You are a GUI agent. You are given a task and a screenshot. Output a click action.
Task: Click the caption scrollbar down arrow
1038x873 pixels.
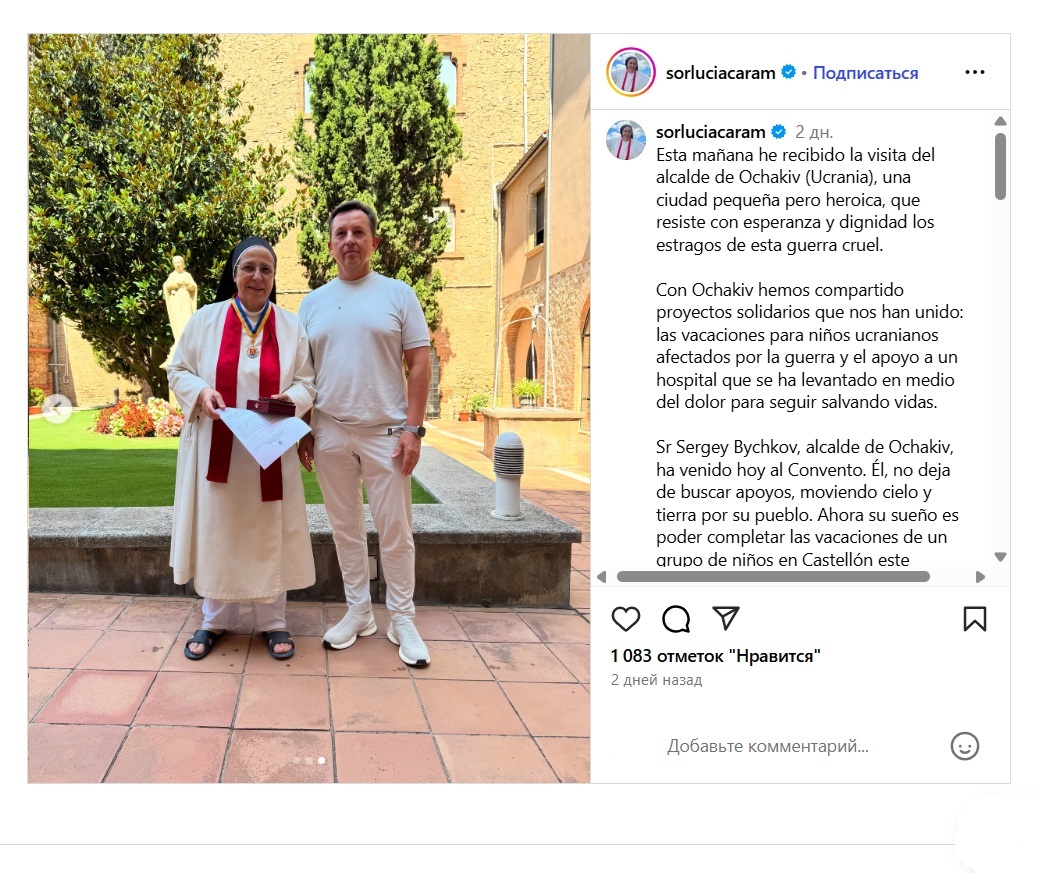pyautogui.click(x=1000, y=557)
